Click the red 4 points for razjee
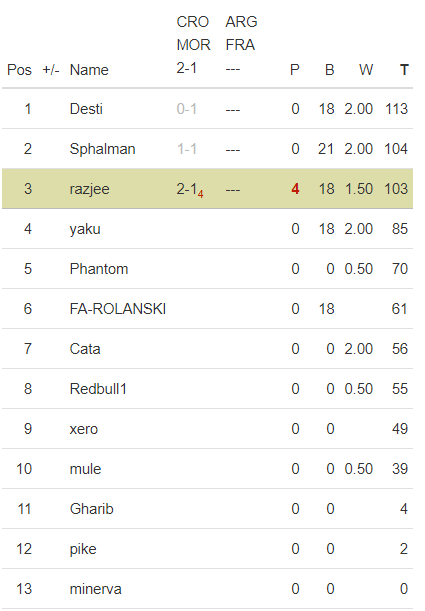Screen dimensions: 425x611 coord(295,189)
